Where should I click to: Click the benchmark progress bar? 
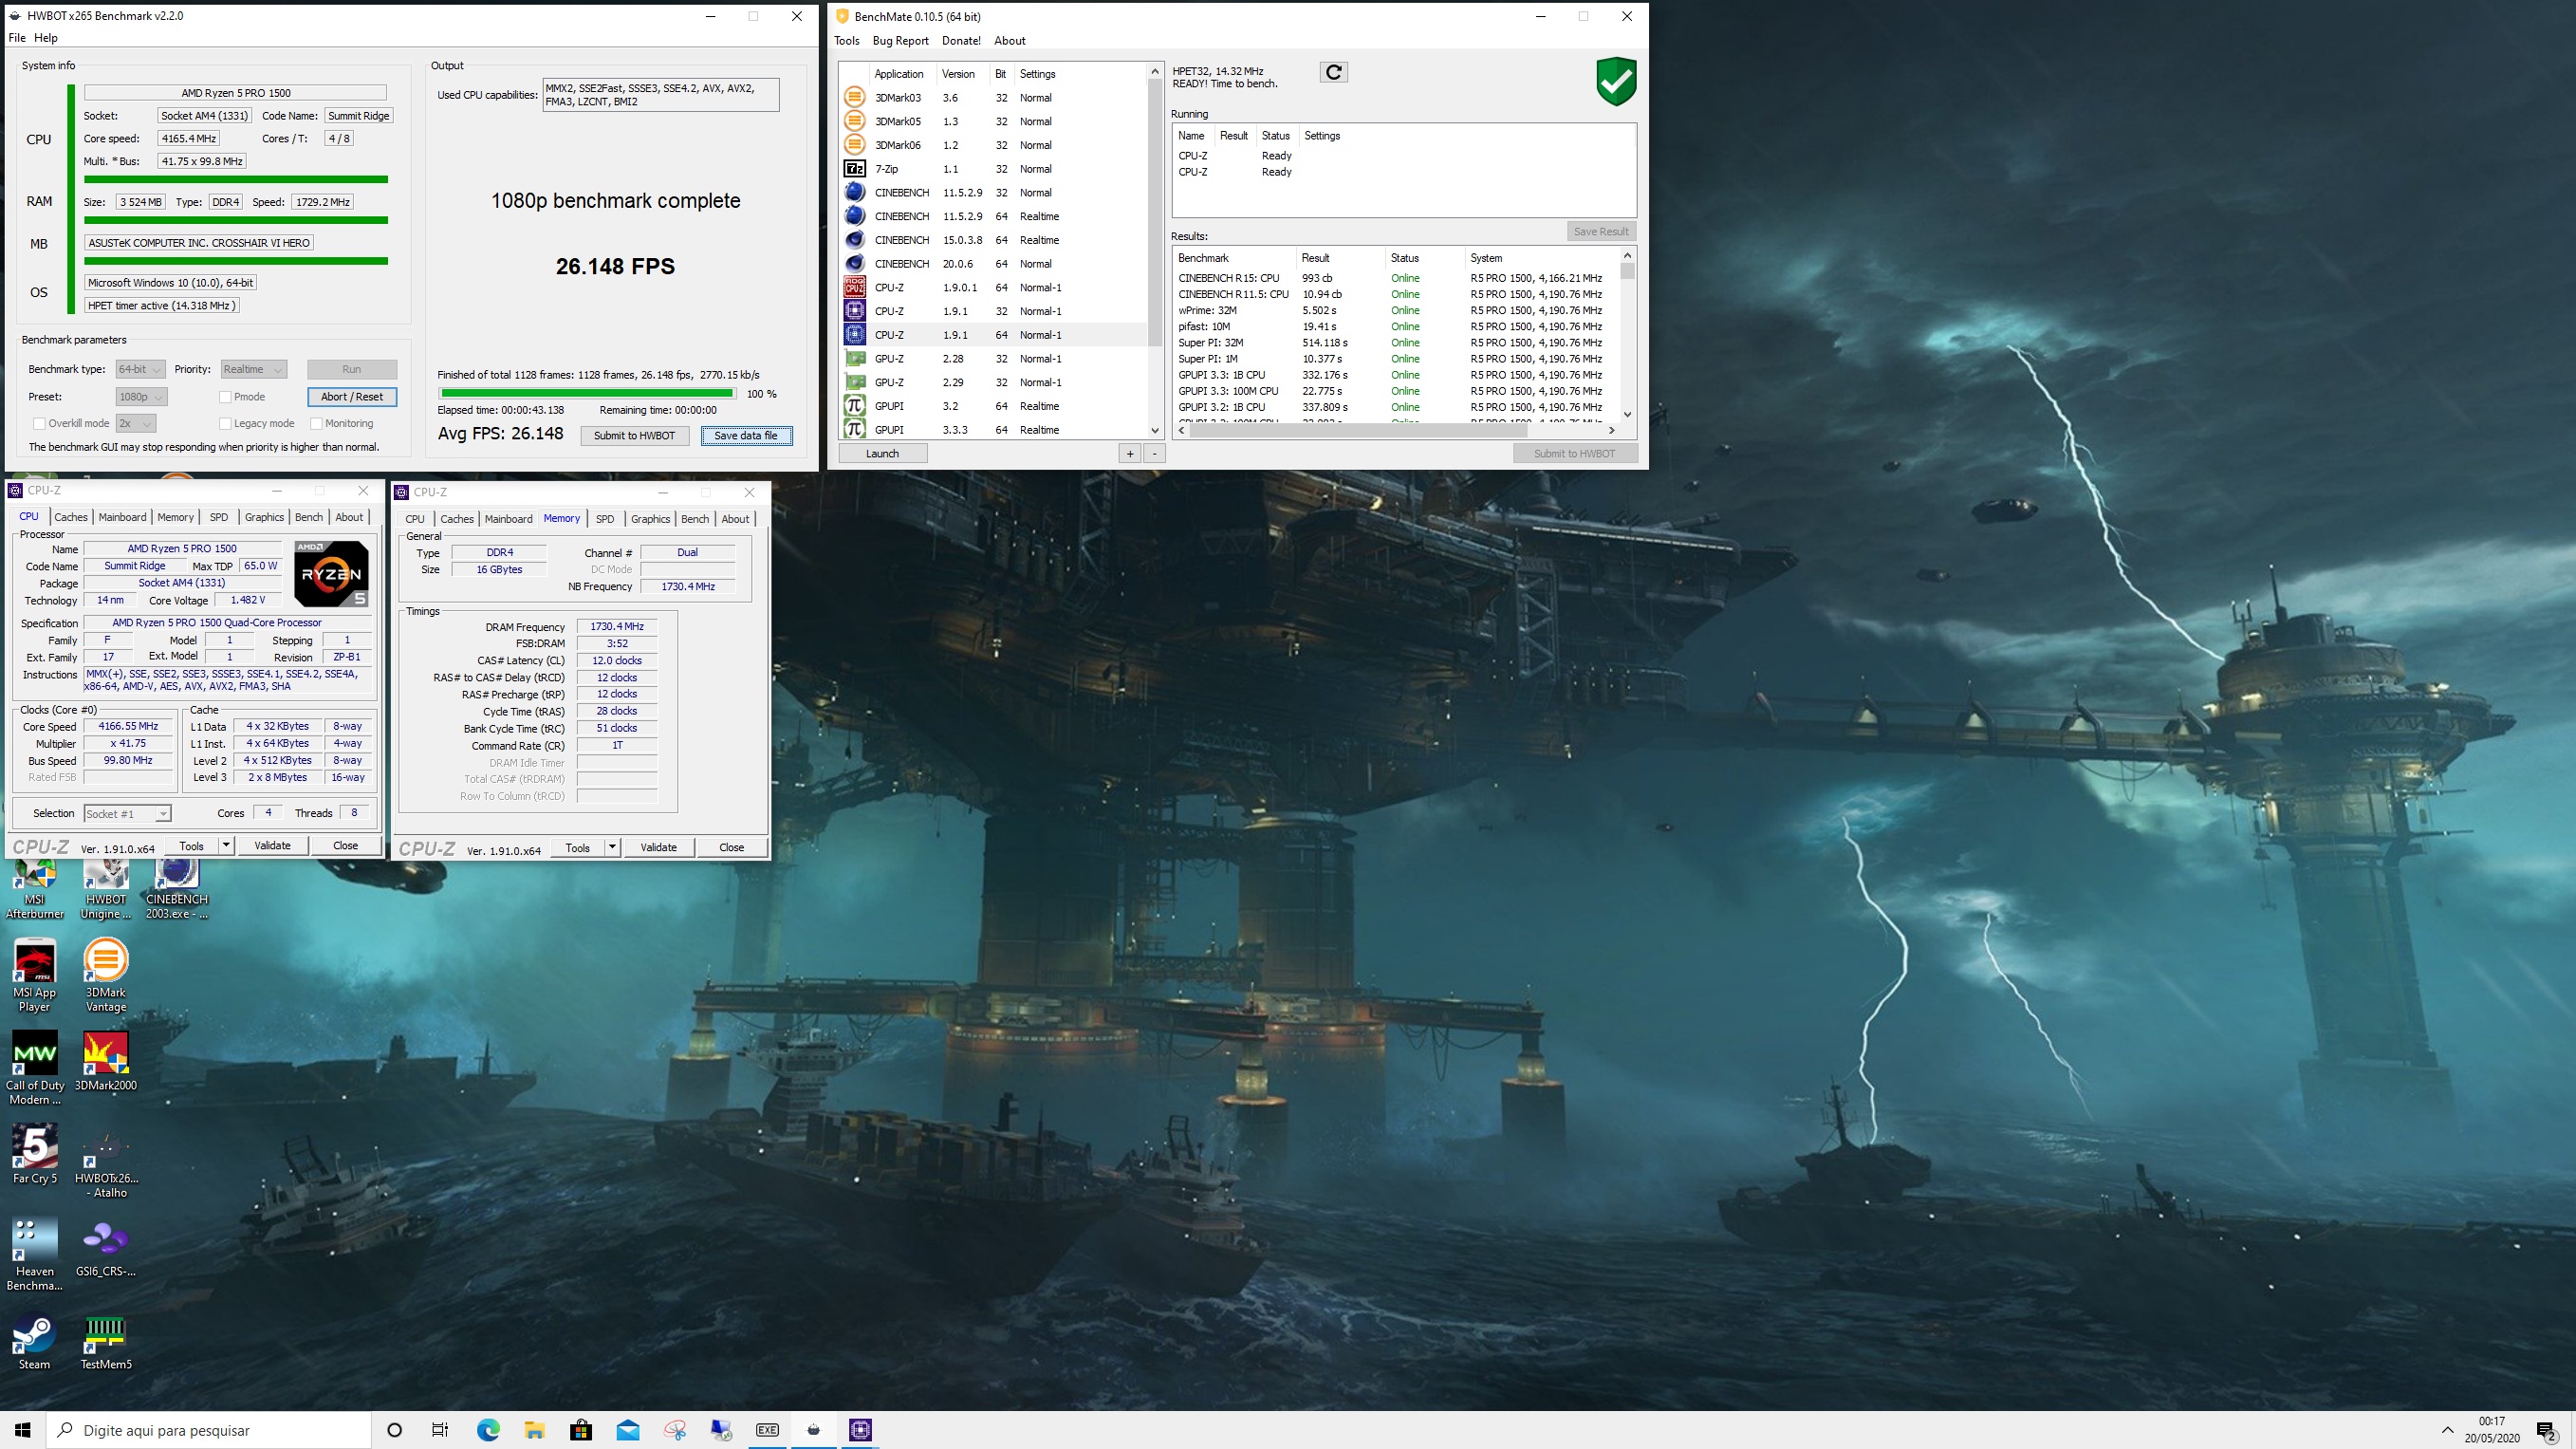click(x=587, y=394)
